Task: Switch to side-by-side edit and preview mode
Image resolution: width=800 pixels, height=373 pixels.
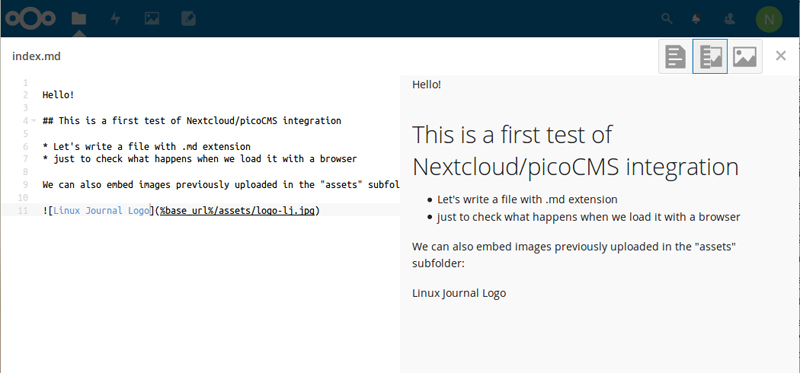Action: click(710, 57)
